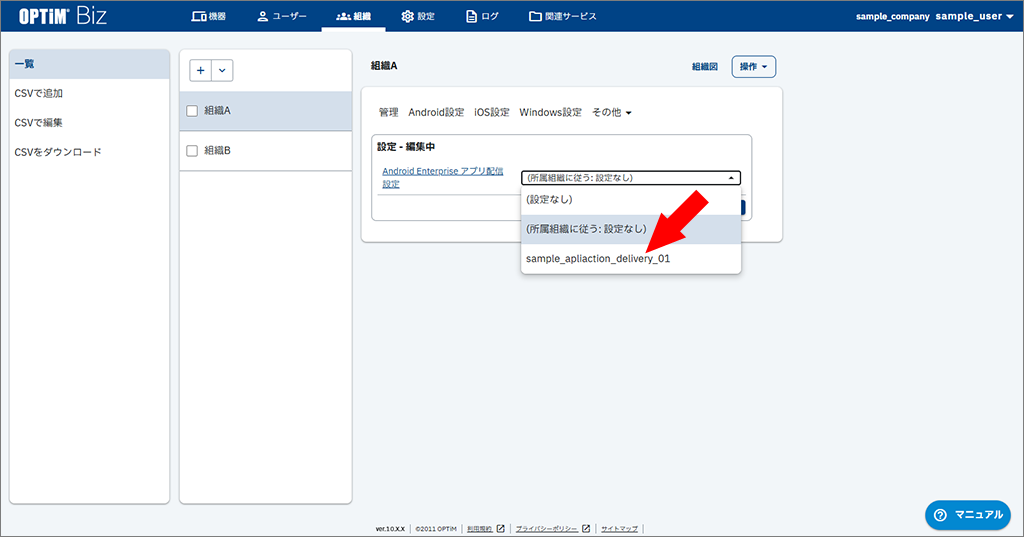Click the plus add organization button

(201, 70)
